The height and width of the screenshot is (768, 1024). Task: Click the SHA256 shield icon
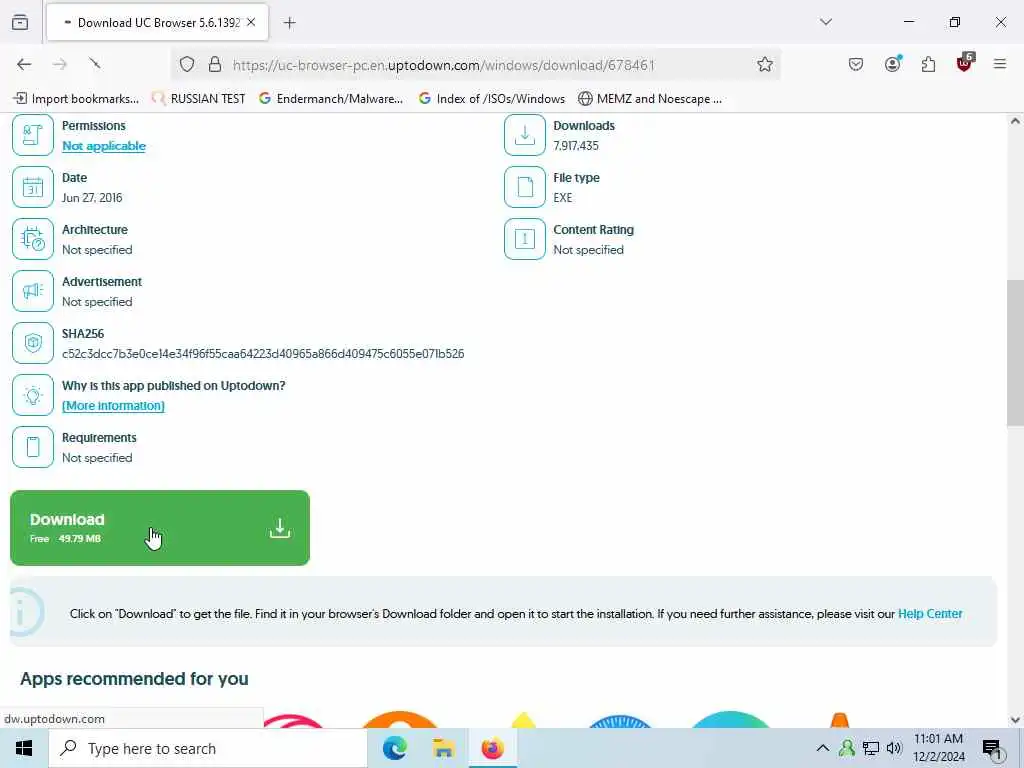(x=33, y=343)
